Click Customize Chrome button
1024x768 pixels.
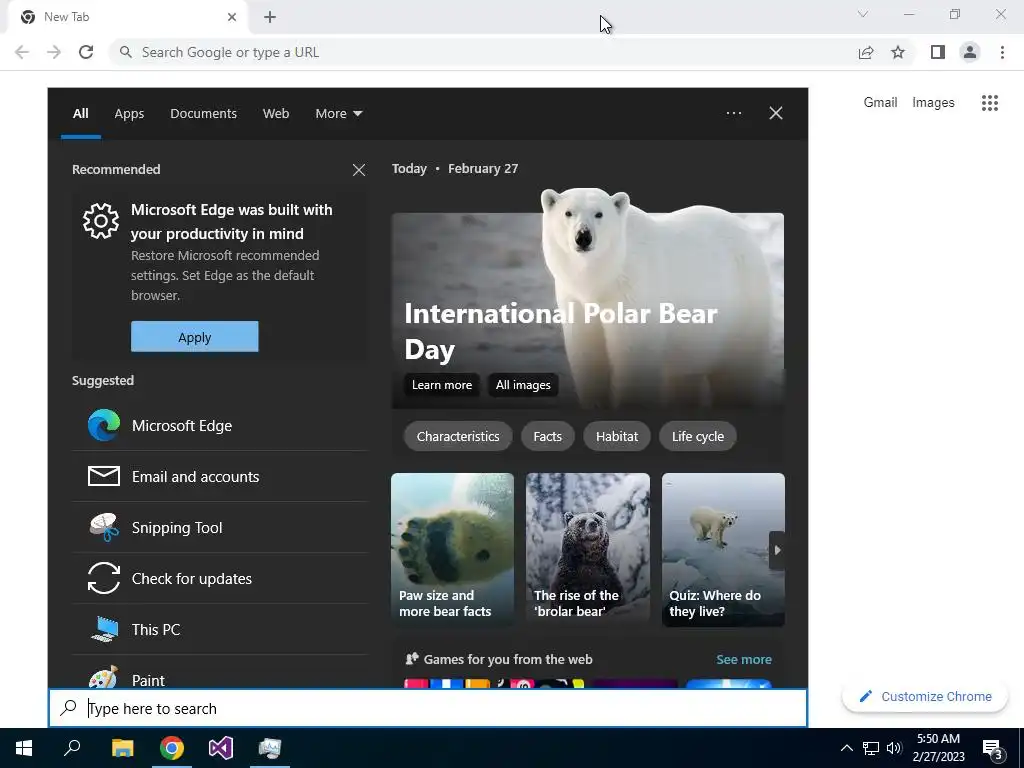(925, 697)
